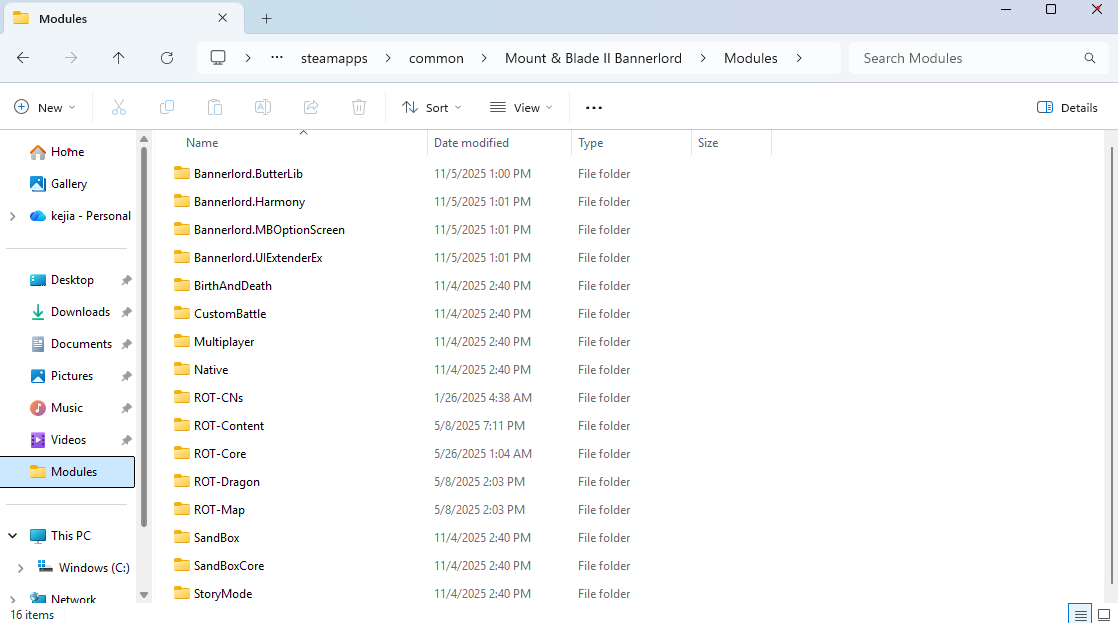Image resolution: width=1118 pixels, height=623 pixels.
Task: Switch to details list view in status bar
Action: pos(1079,613)
